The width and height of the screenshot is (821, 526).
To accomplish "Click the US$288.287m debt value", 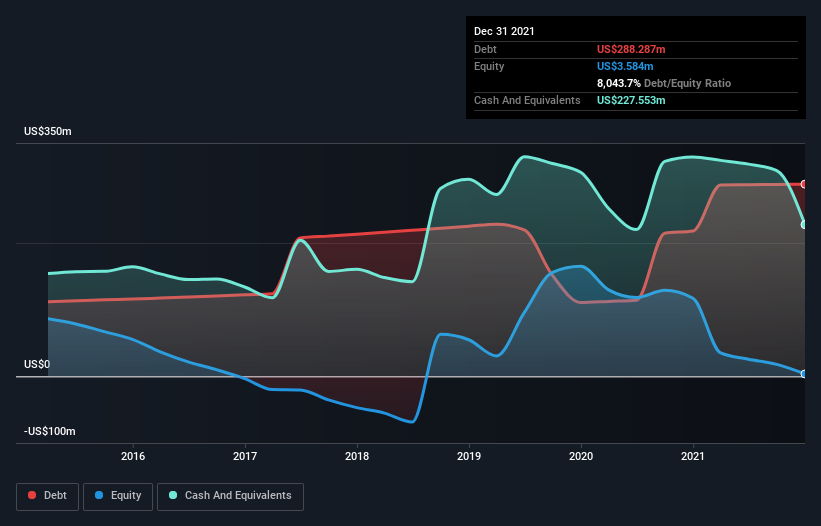I will tap(631, 49).
